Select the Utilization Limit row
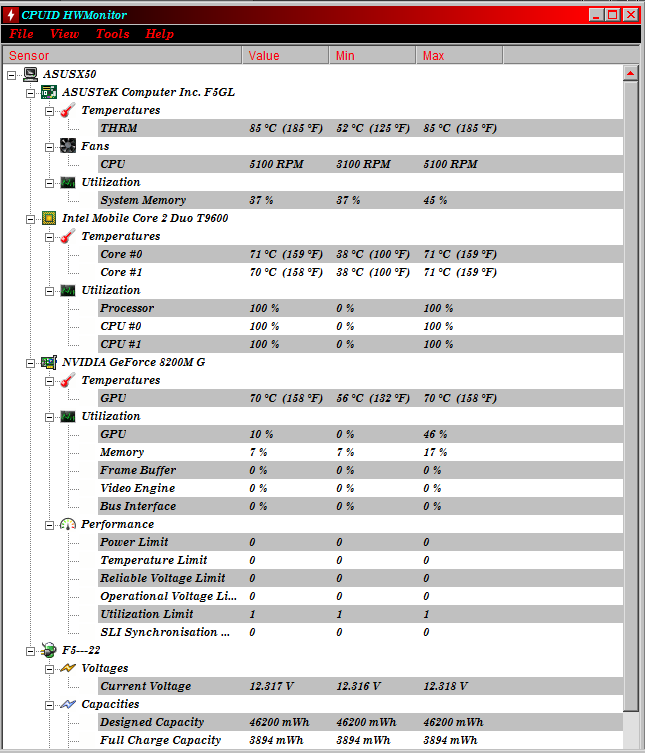 pos(360,614)
